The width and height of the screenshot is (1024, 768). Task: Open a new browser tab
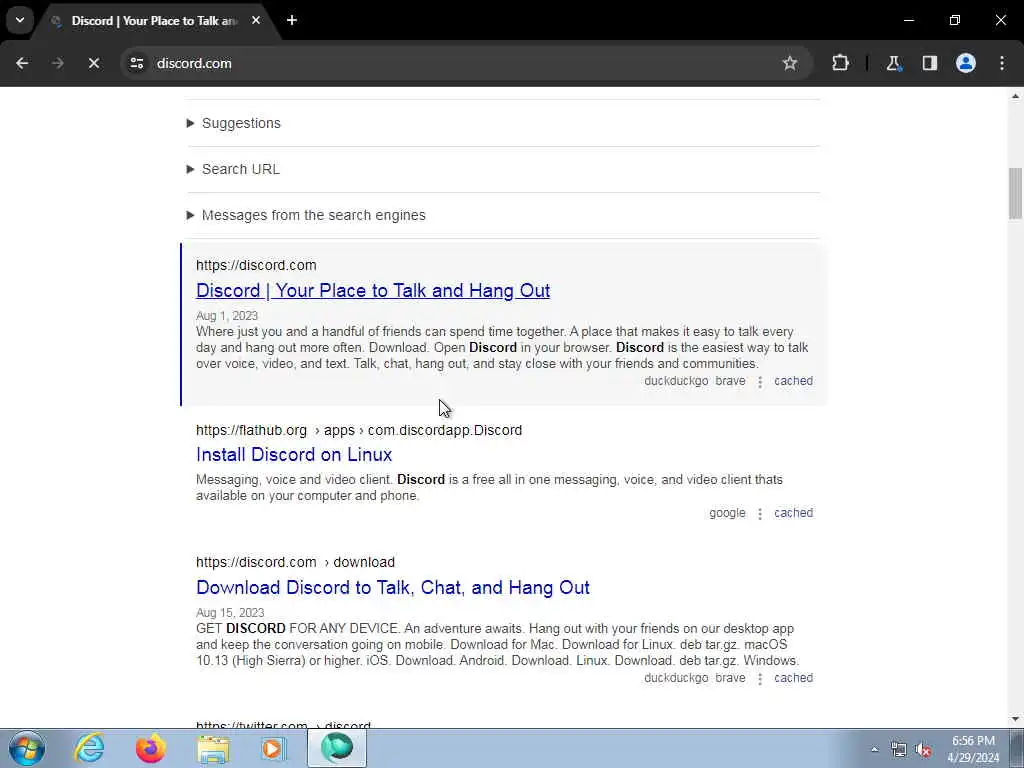[x=292, y=20]
